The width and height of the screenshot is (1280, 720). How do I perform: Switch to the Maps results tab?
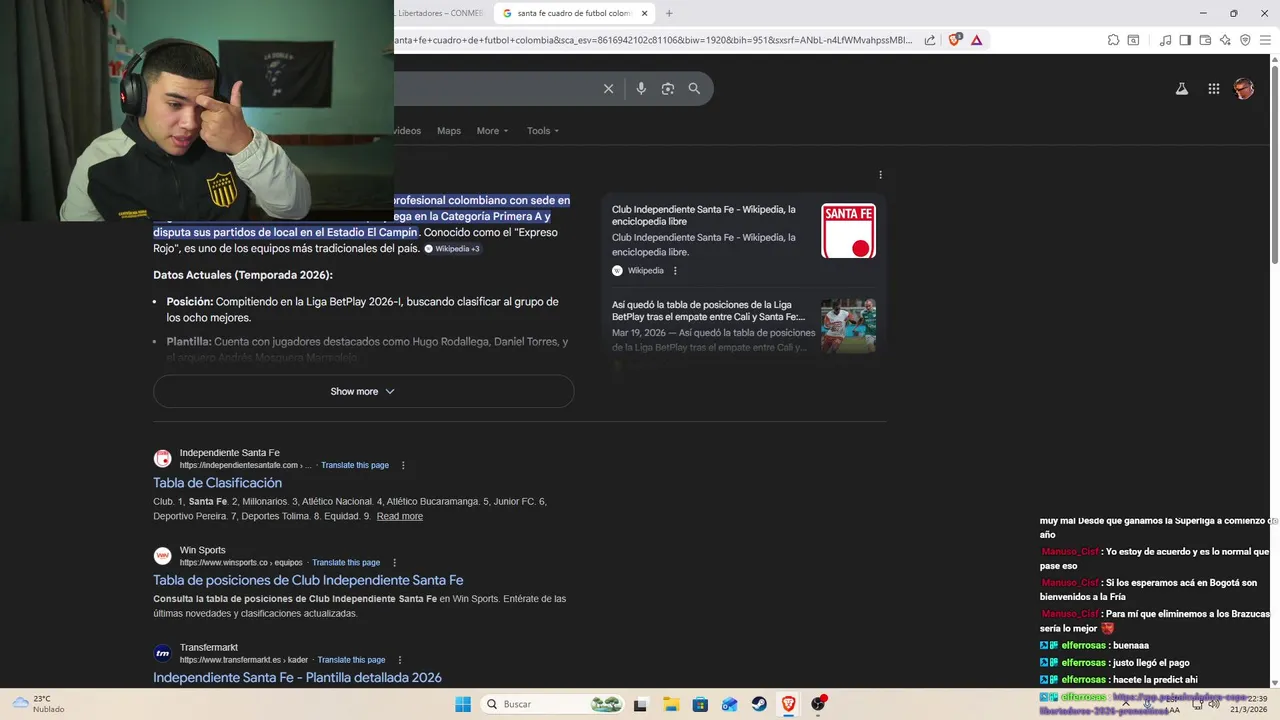click(x=449, y=131)
